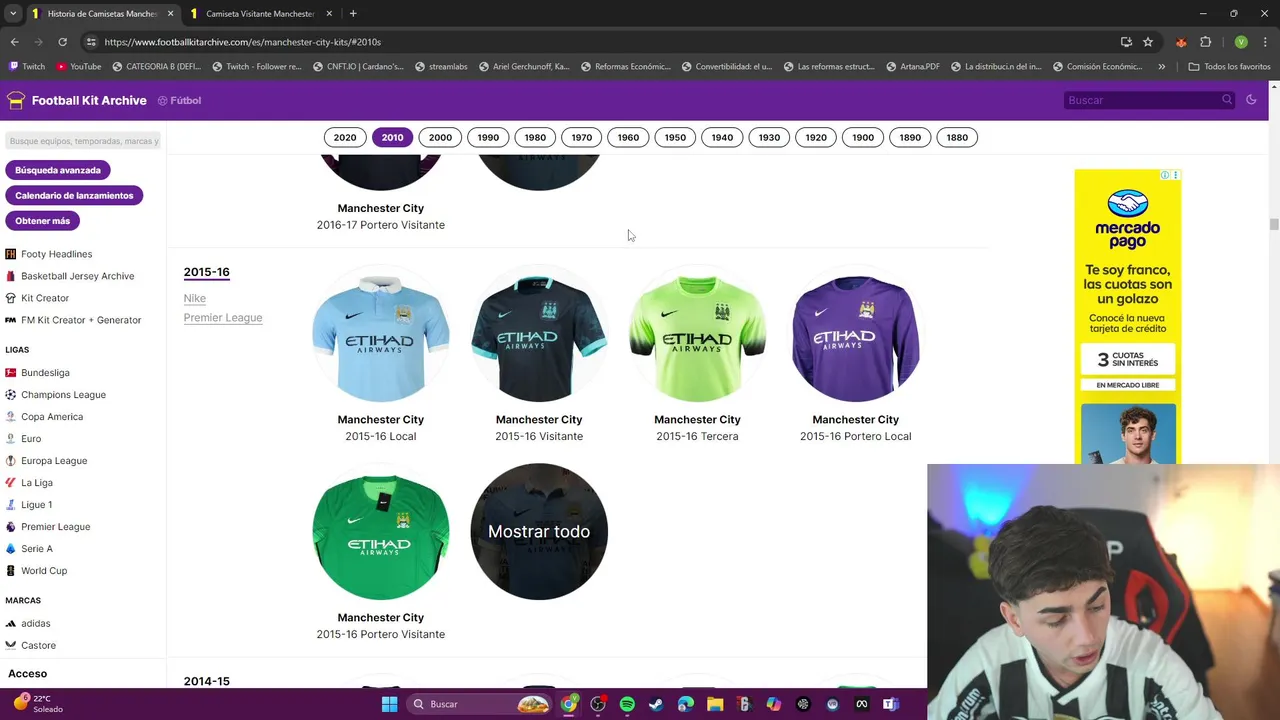Select the 2020 decade pill

pos(345,137)
